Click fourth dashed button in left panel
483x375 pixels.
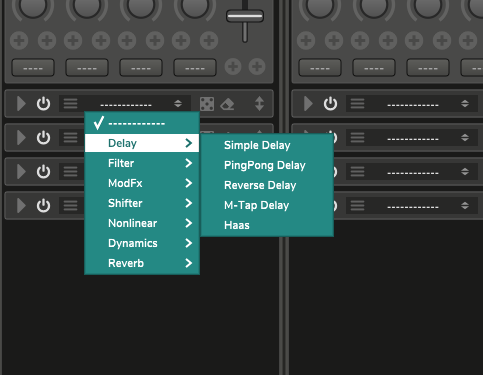(x=195, y=68)
